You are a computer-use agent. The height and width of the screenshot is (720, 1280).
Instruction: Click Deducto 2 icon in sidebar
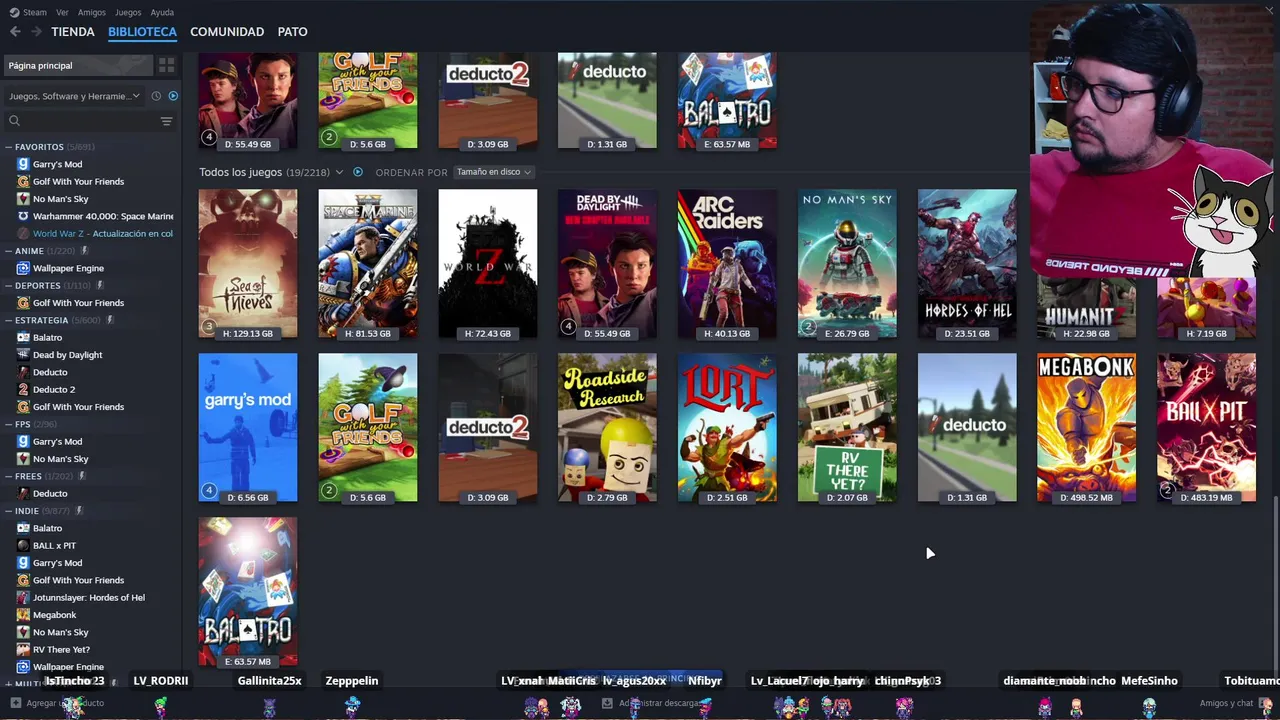click(x=23, y=390)
